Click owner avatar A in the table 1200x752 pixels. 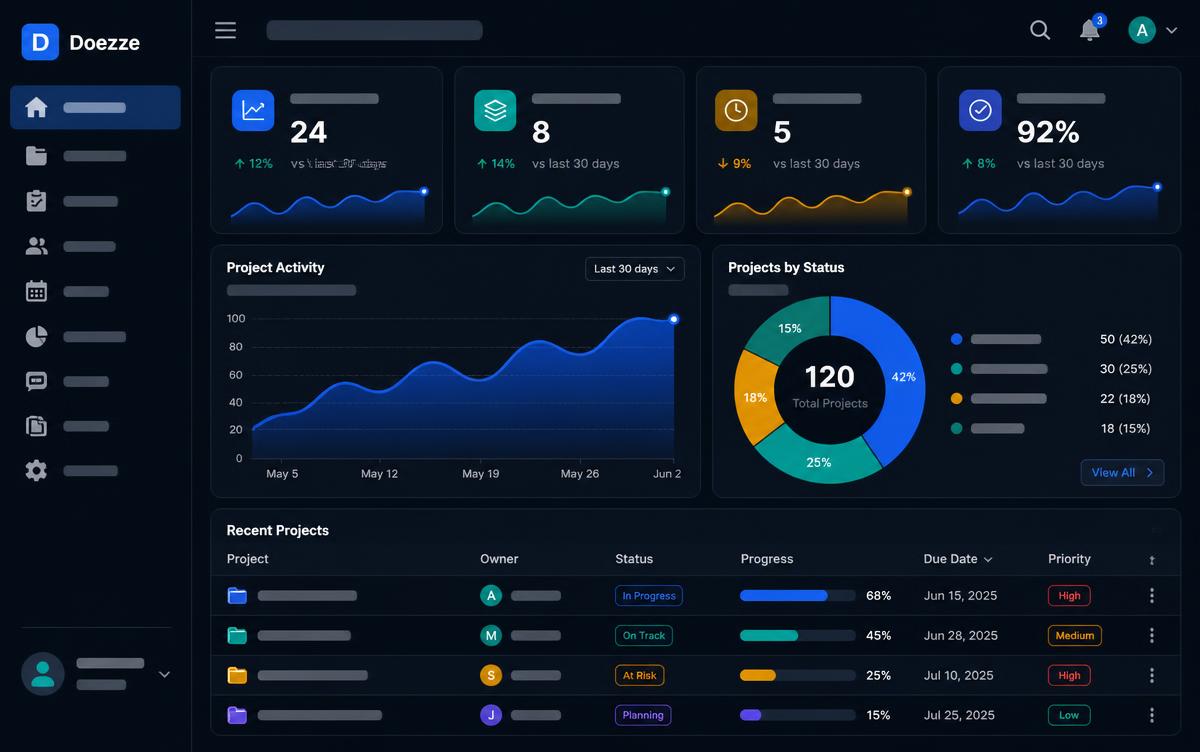coord(491,596)
